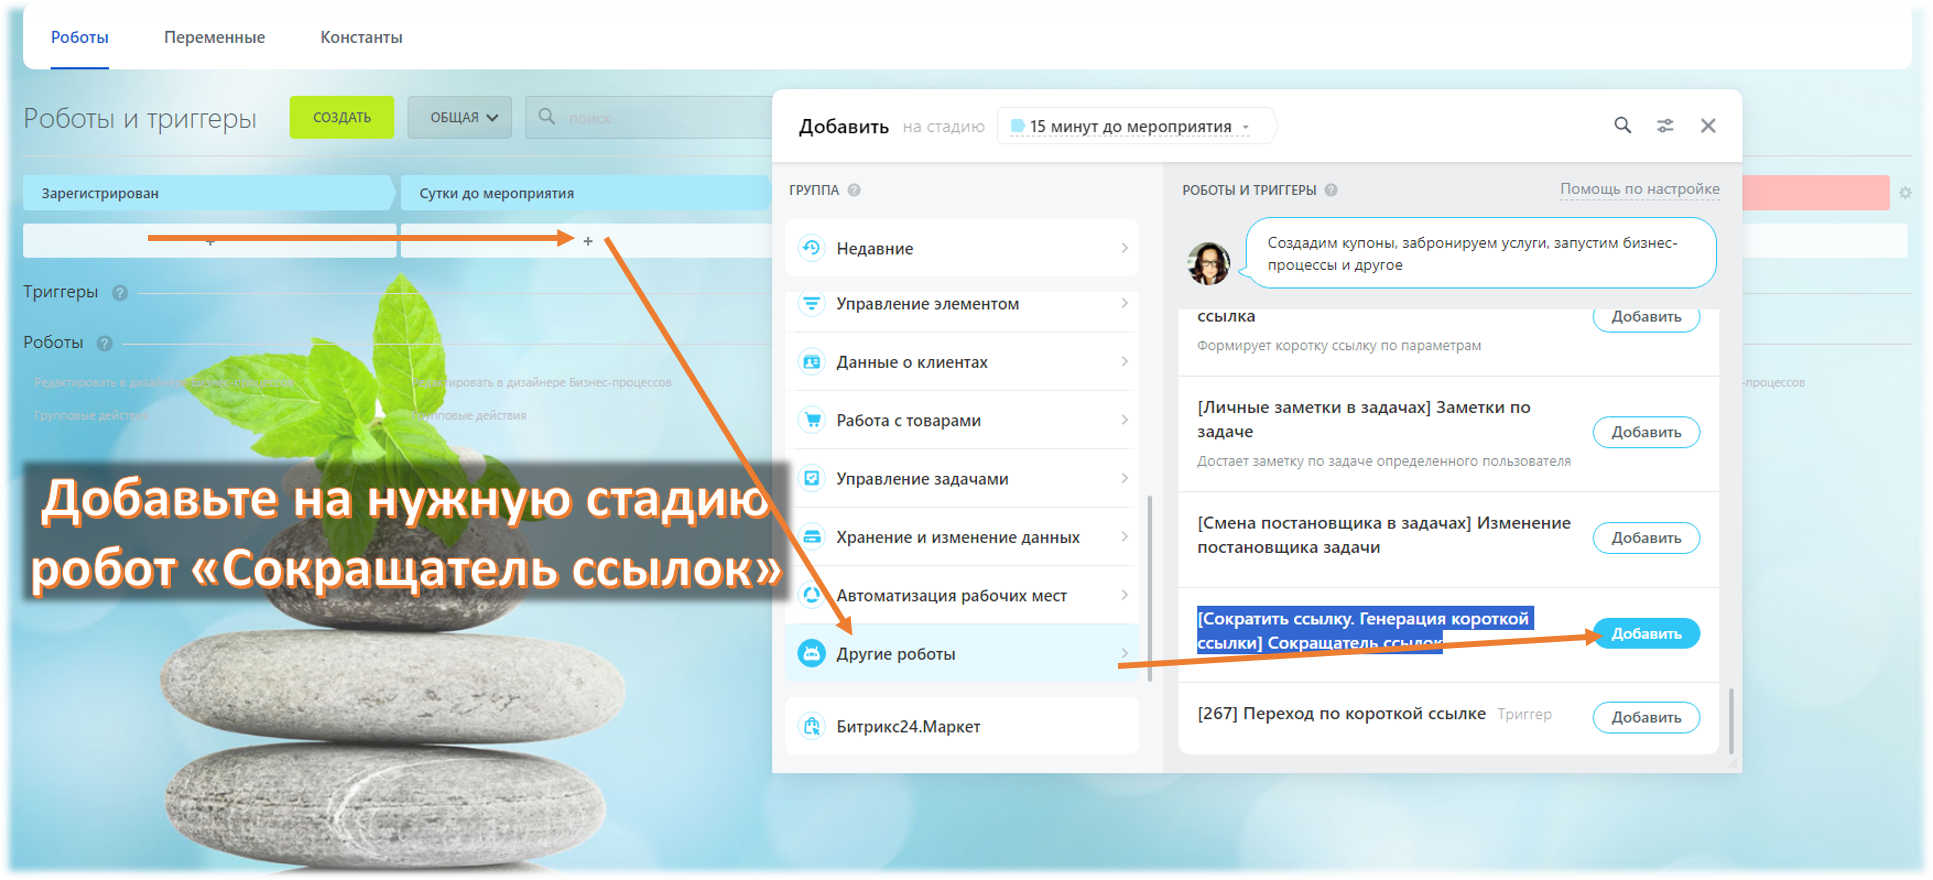Add the Сокращатель ссылок robot
The height and width of the screenshot is (880, 1933).
(x=1646, y=634)
